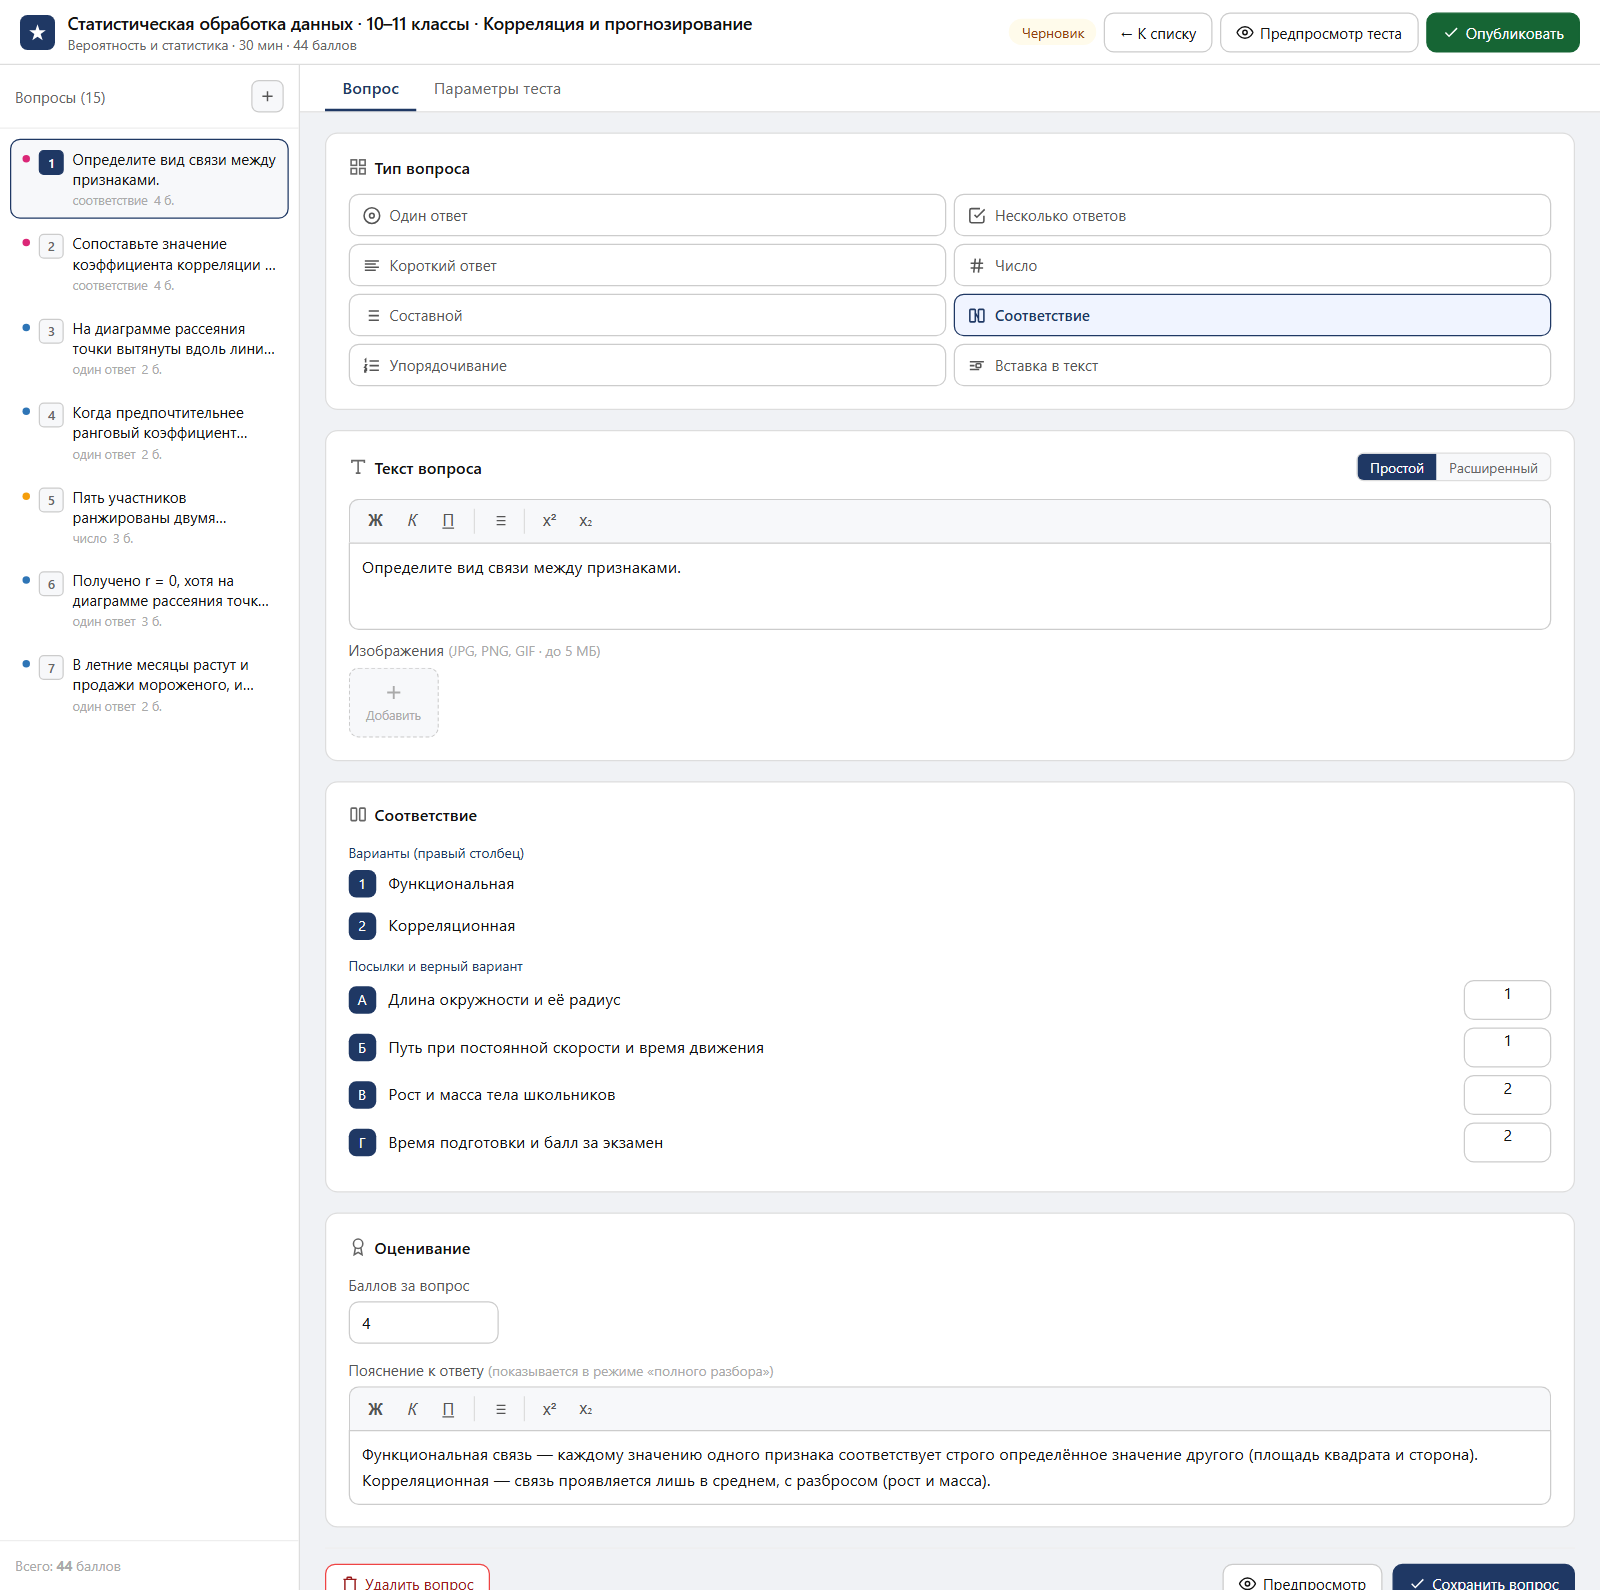Open answer selector for «Рост и масса тела школьников»
Image resolution: width=1600 pixels, height=1590 pixels.
pos(1507,1095)
